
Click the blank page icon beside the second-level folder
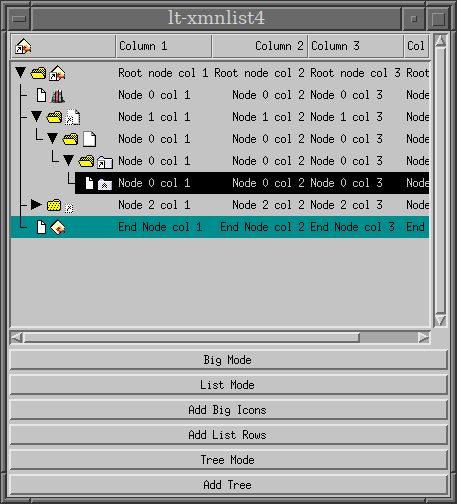coord(89,139)
